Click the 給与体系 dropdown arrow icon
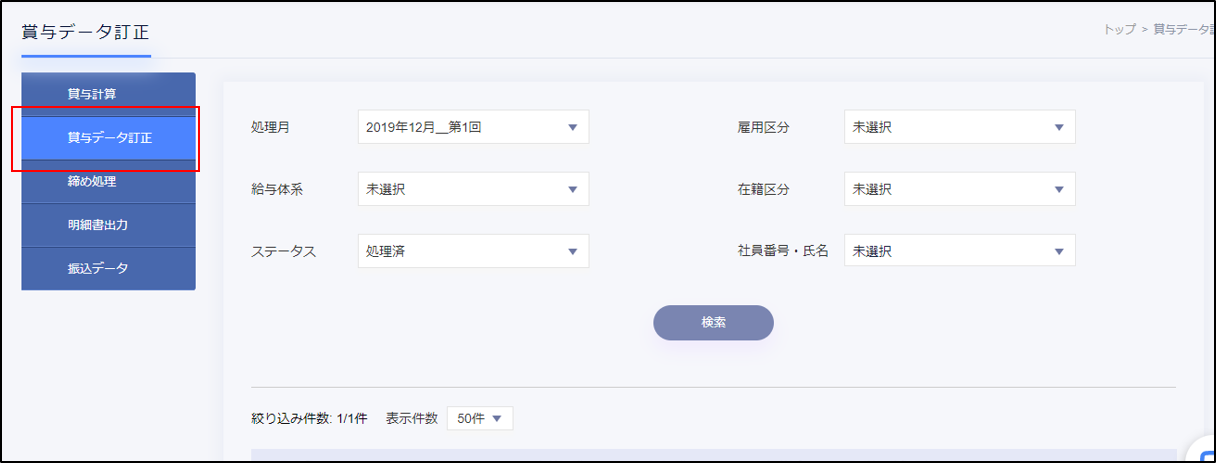The height and width of the screenshot is (463, 1216). click(x=573, y=189)
